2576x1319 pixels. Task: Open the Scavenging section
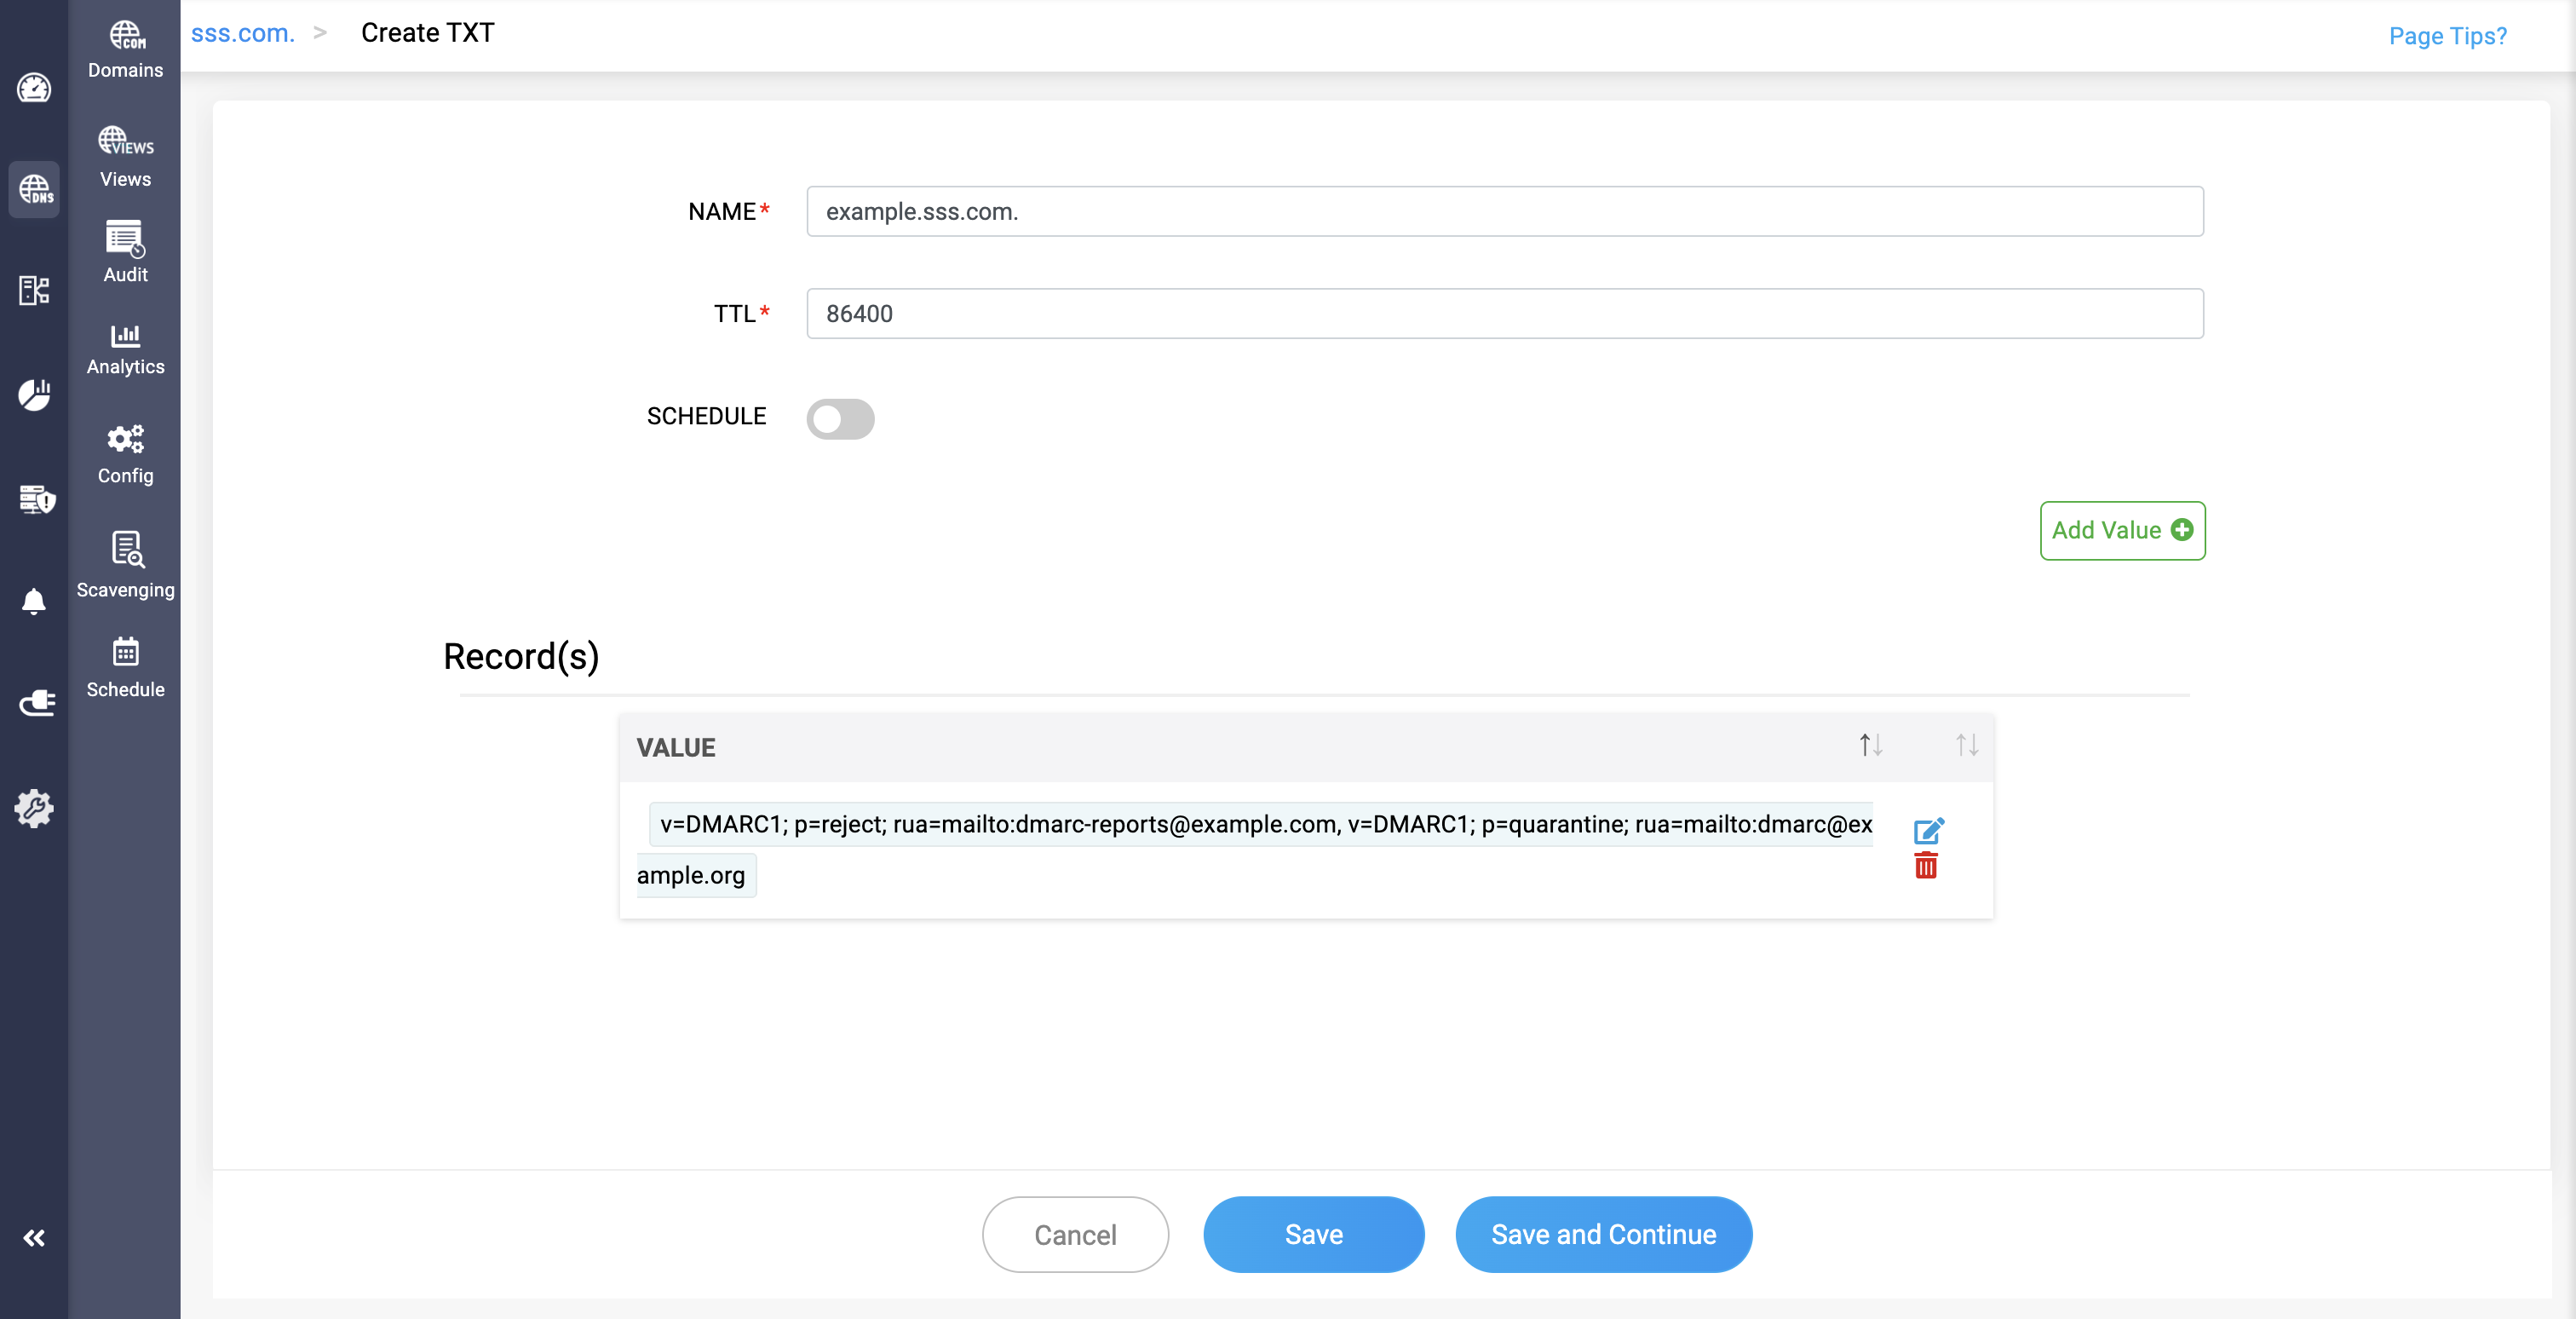coord(125,565)
